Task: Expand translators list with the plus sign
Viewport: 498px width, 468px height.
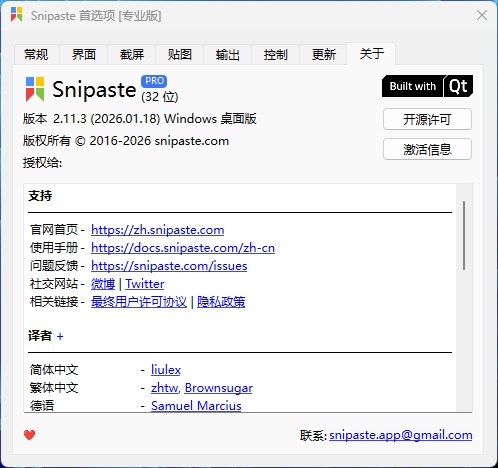Action: point(60,336)
